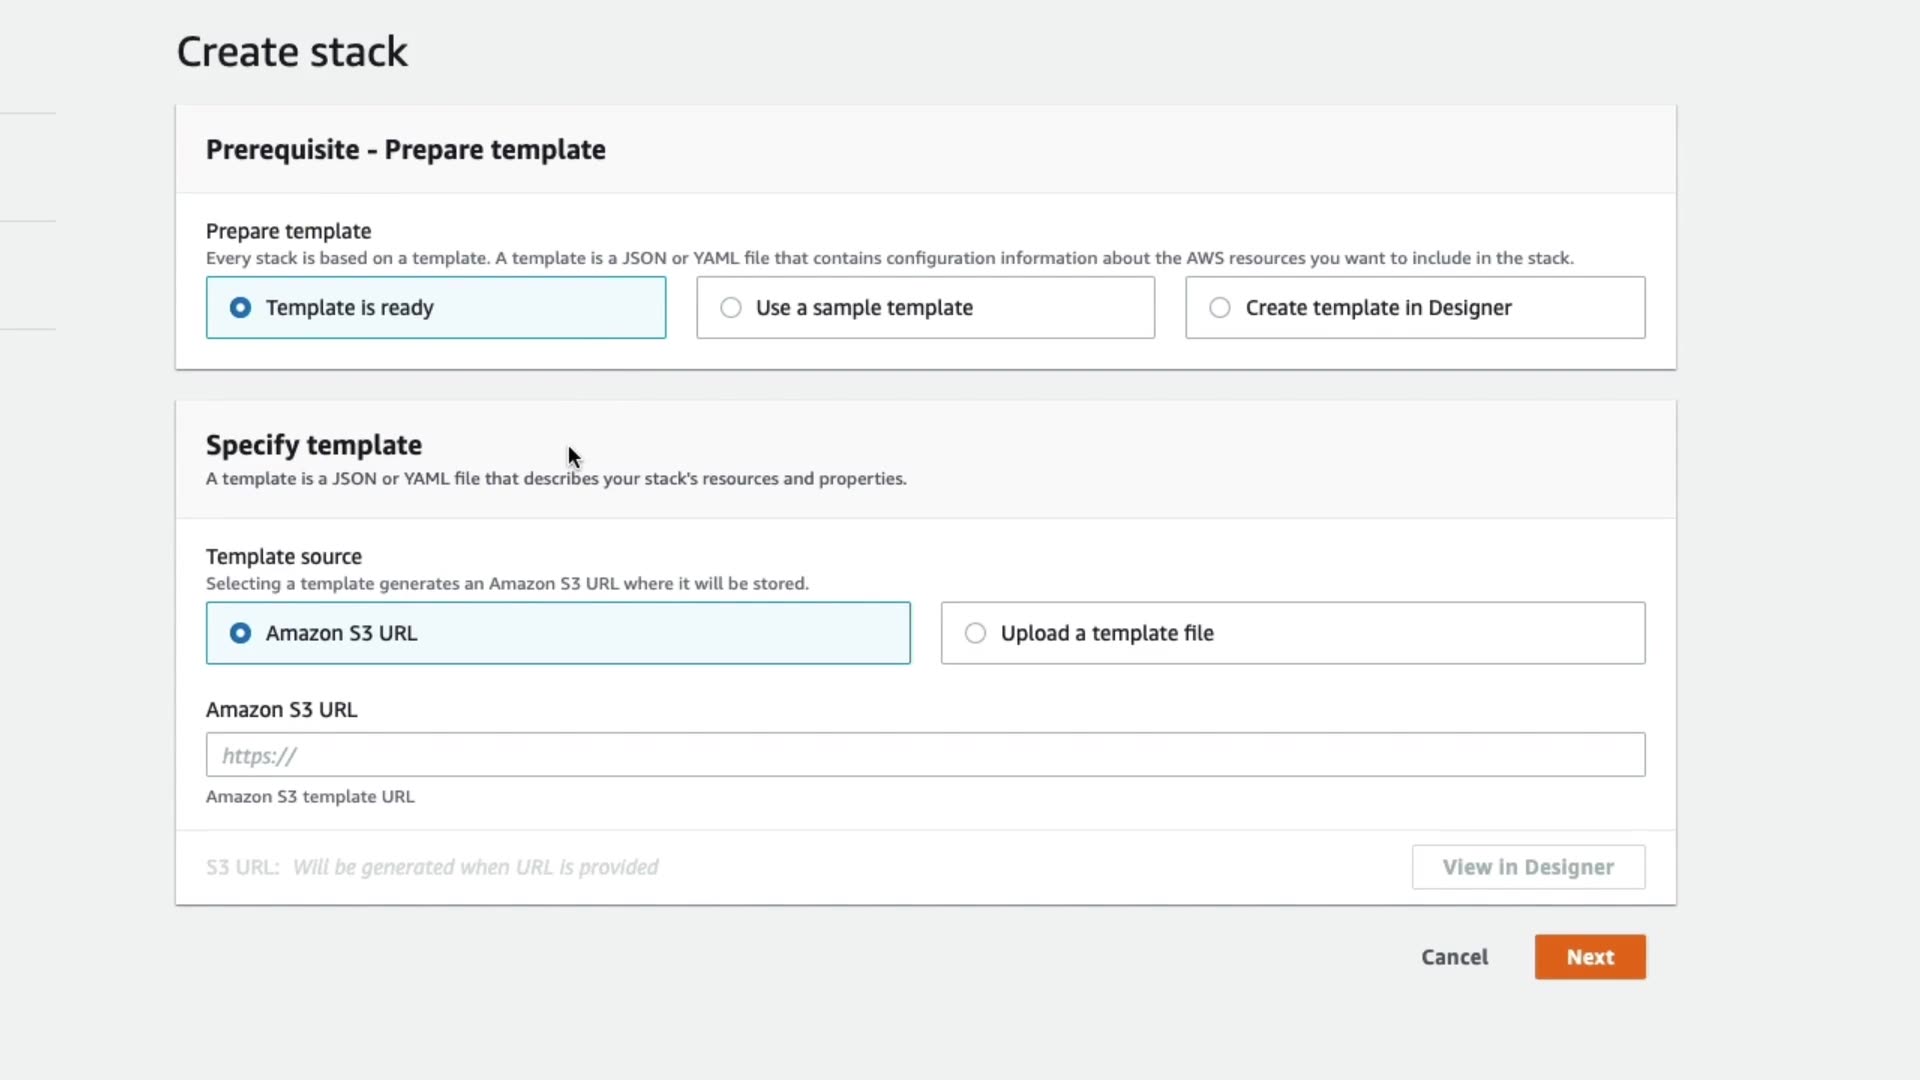Viewport: 1920px width, 1080px height.
Task: Open View in Designer button
Action: click(1528, 867)
